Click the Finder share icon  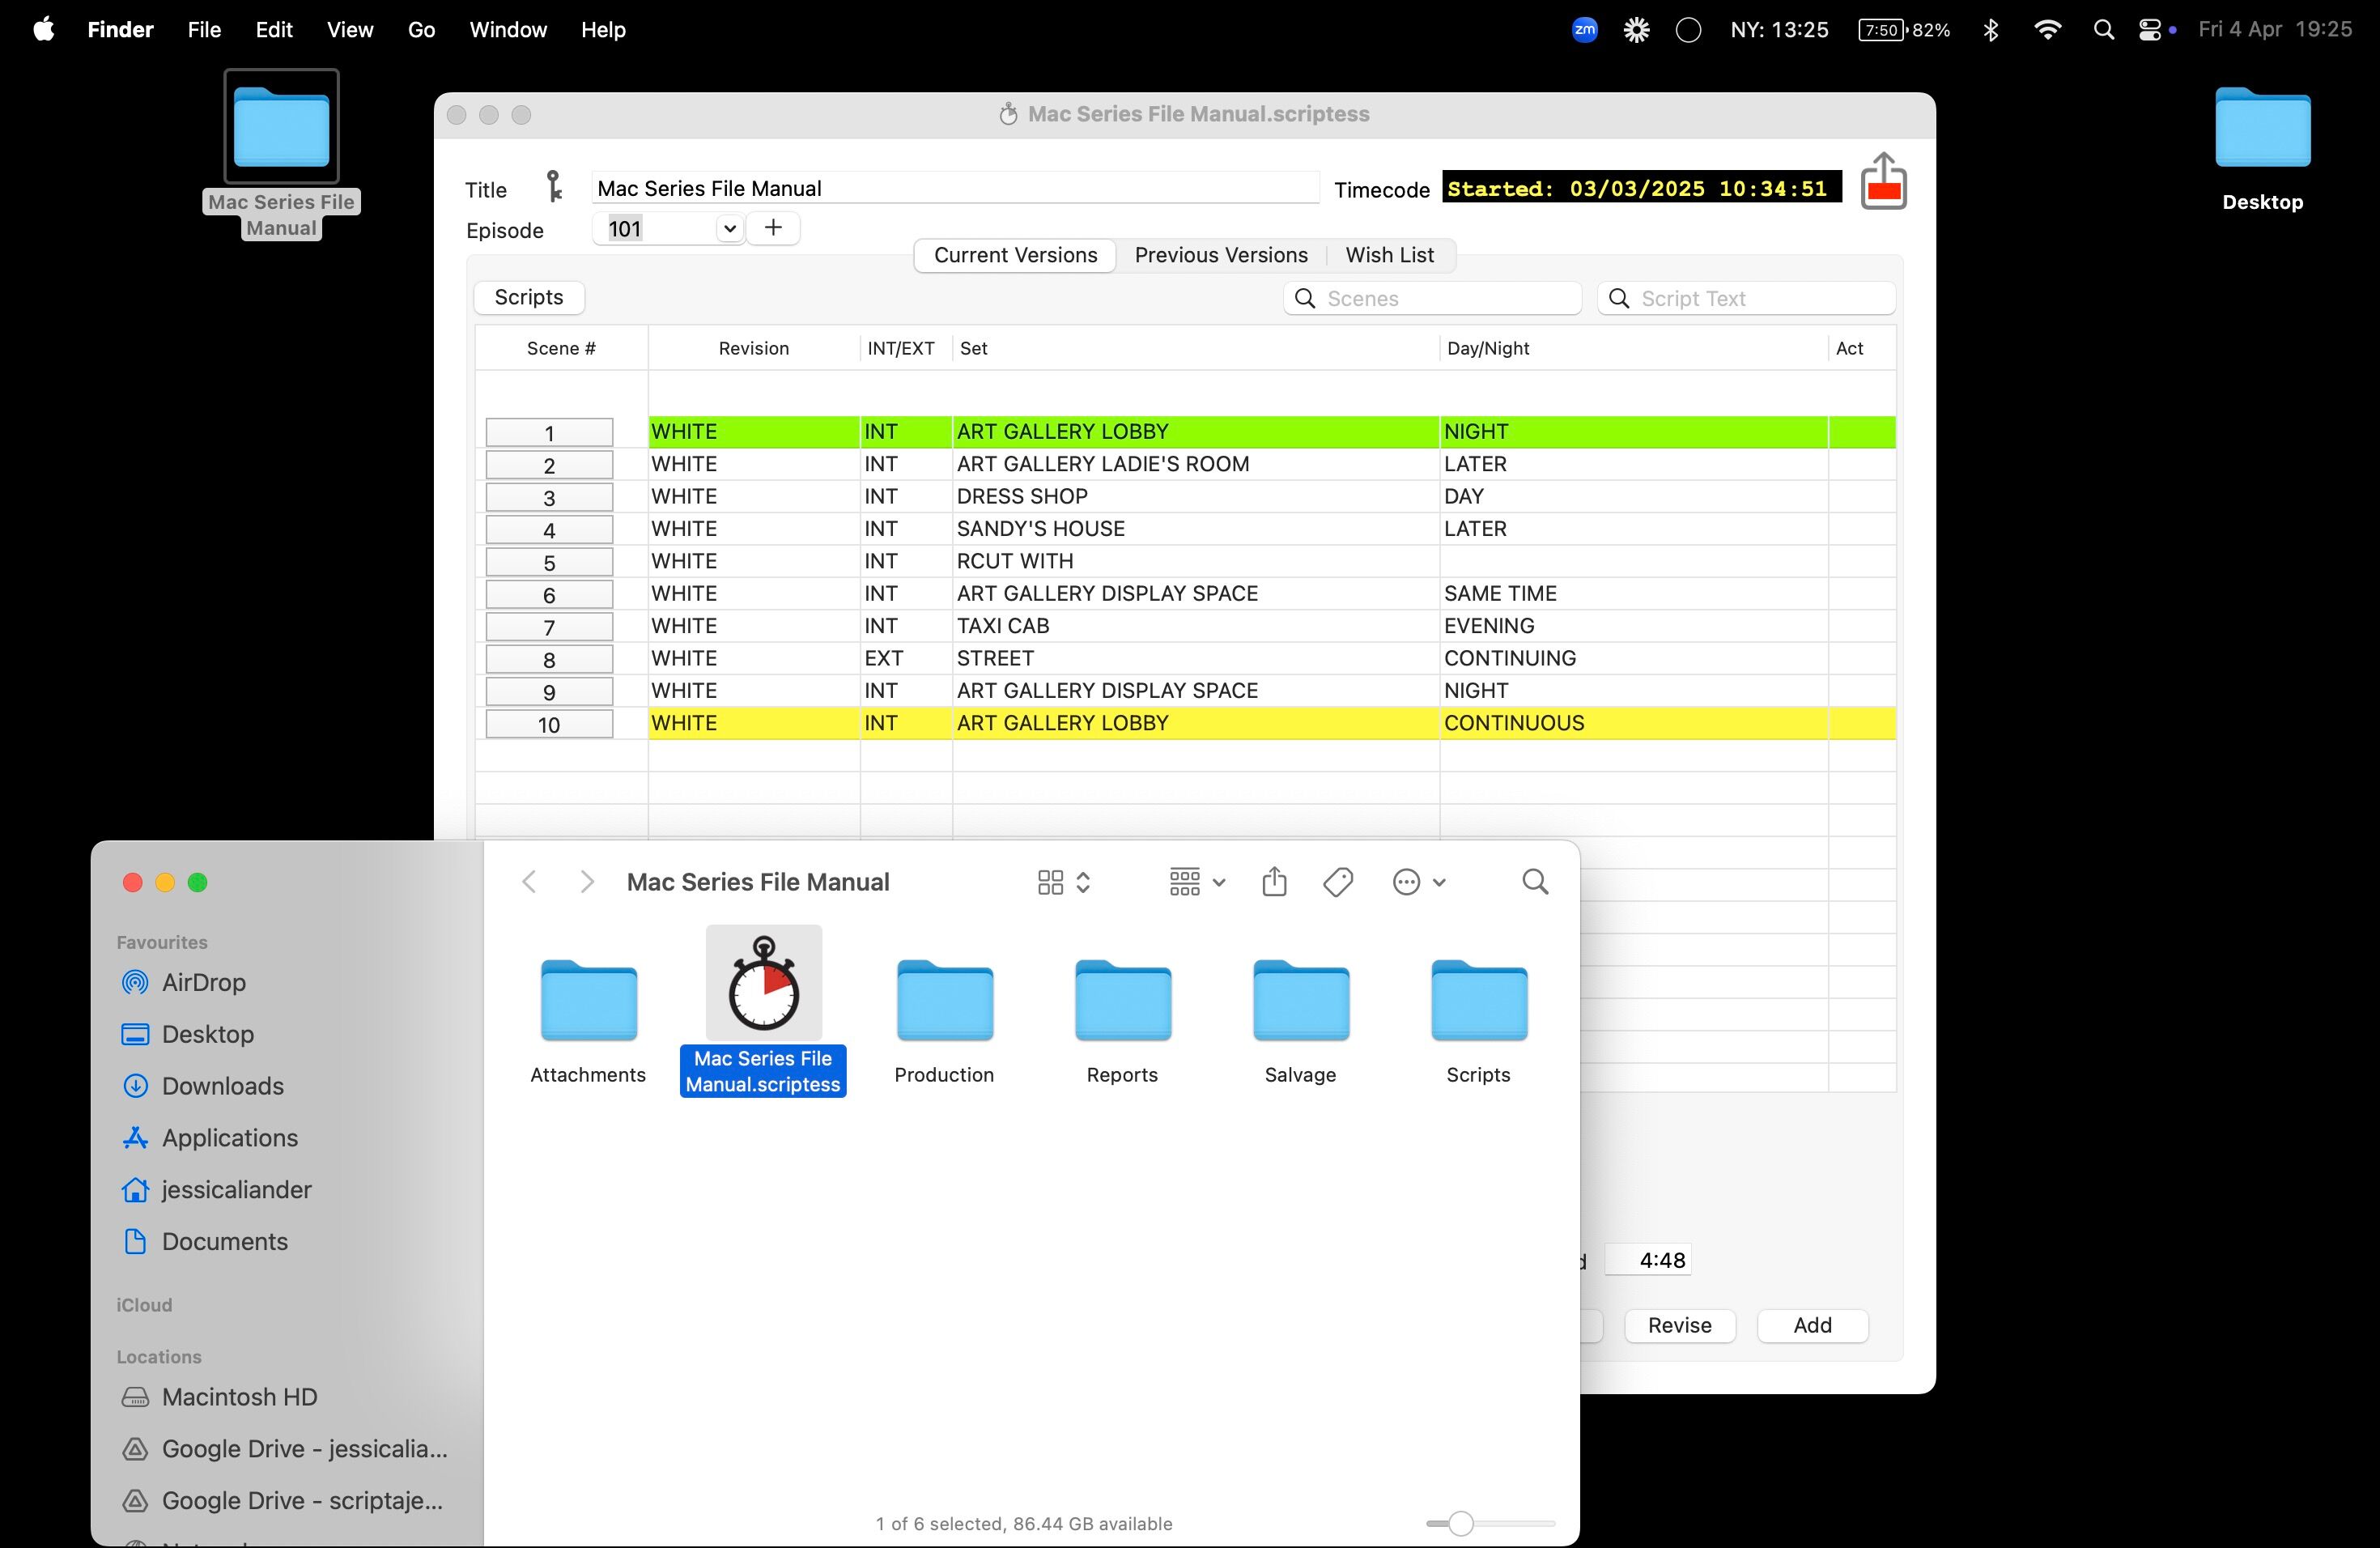(1273, 882)
